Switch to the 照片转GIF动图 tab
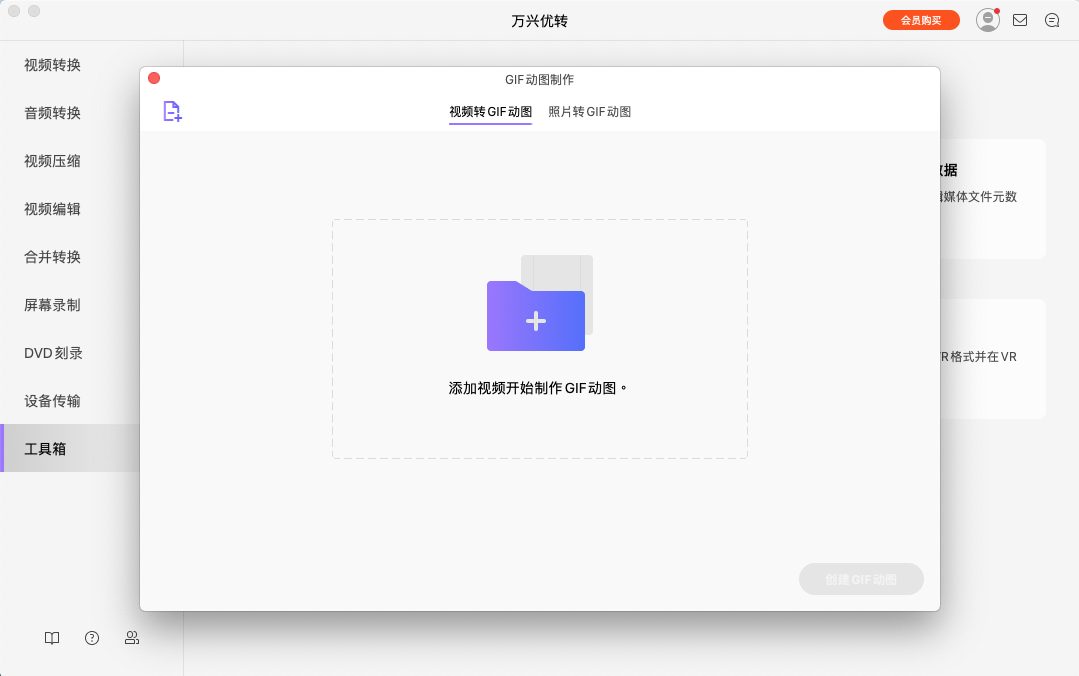The height and width of the screenshot is (676, 1079). click(589, 112)
